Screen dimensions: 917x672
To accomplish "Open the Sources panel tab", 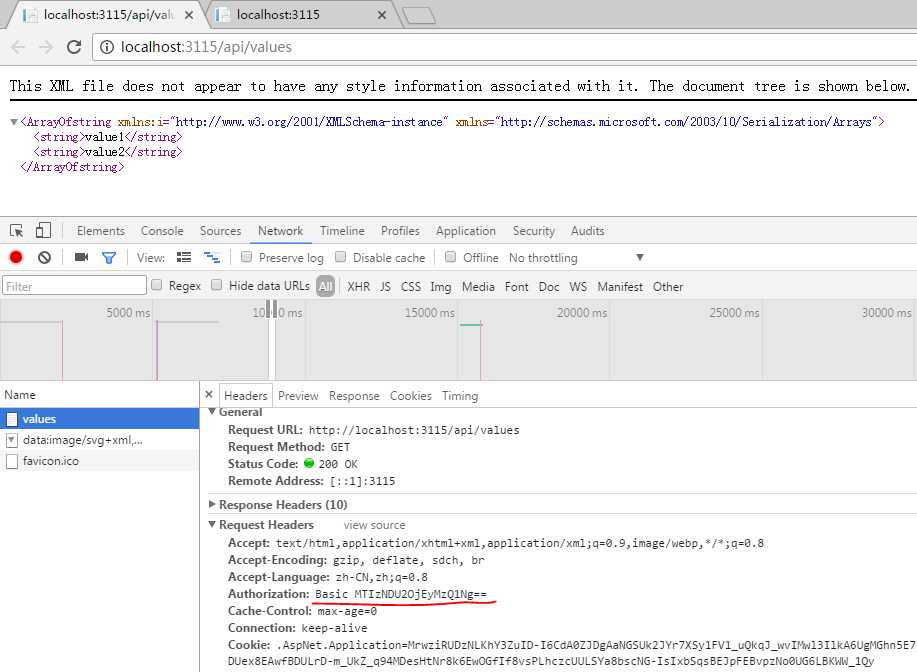I will pyautogui.click(x=220, y=231).
